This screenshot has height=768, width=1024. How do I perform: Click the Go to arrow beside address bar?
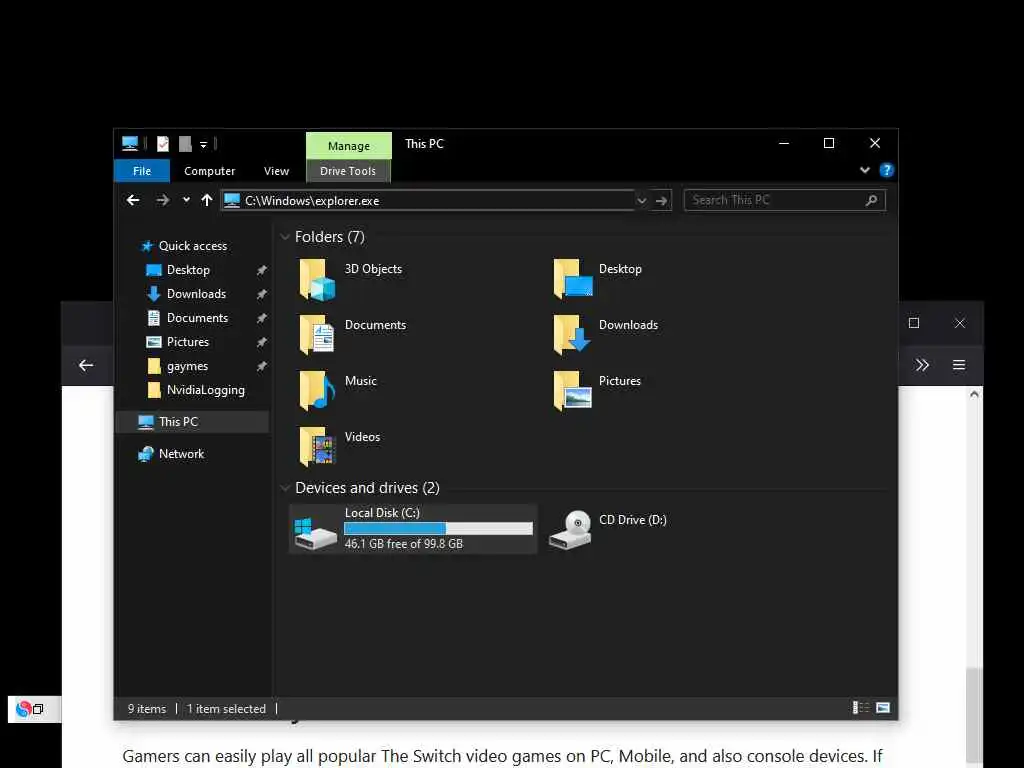(x=662, y=200)
